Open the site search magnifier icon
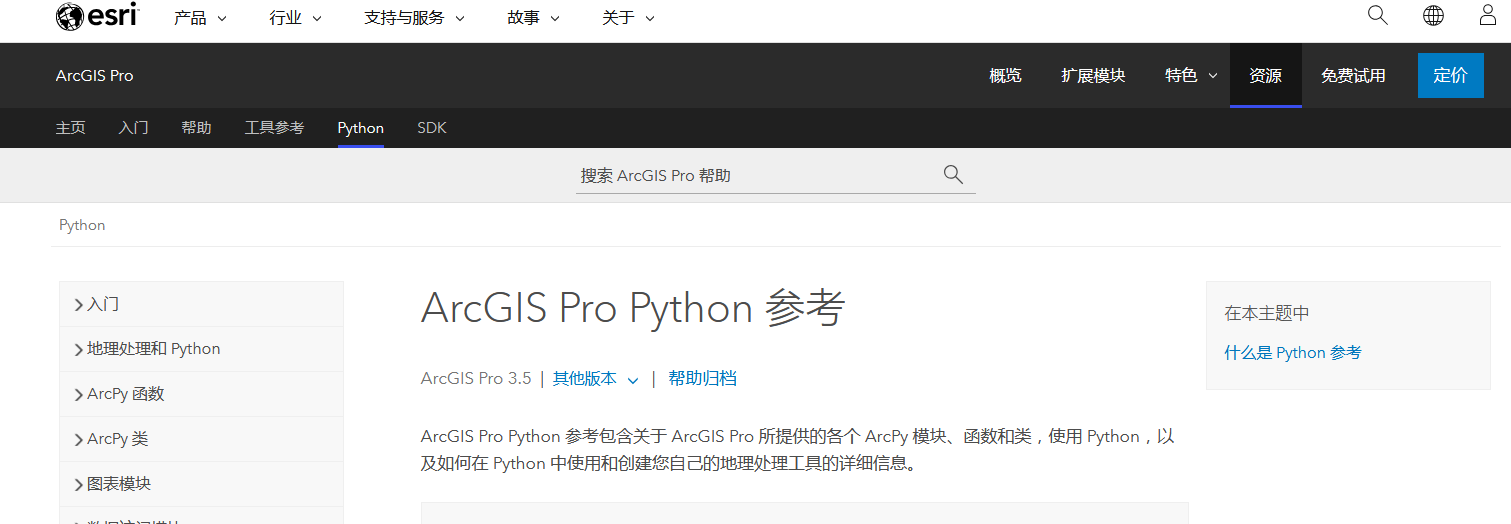 coord(1378,15)
